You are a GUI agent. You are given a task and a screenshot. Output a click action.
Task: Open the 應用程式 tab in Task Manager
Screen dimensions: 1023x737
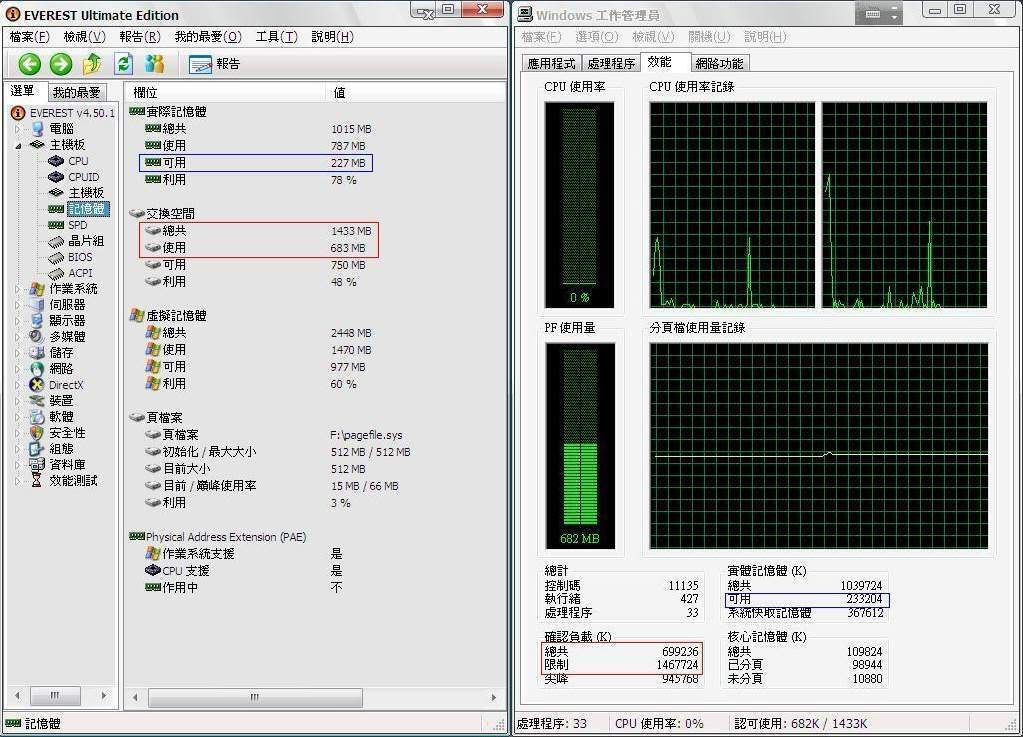552,63
